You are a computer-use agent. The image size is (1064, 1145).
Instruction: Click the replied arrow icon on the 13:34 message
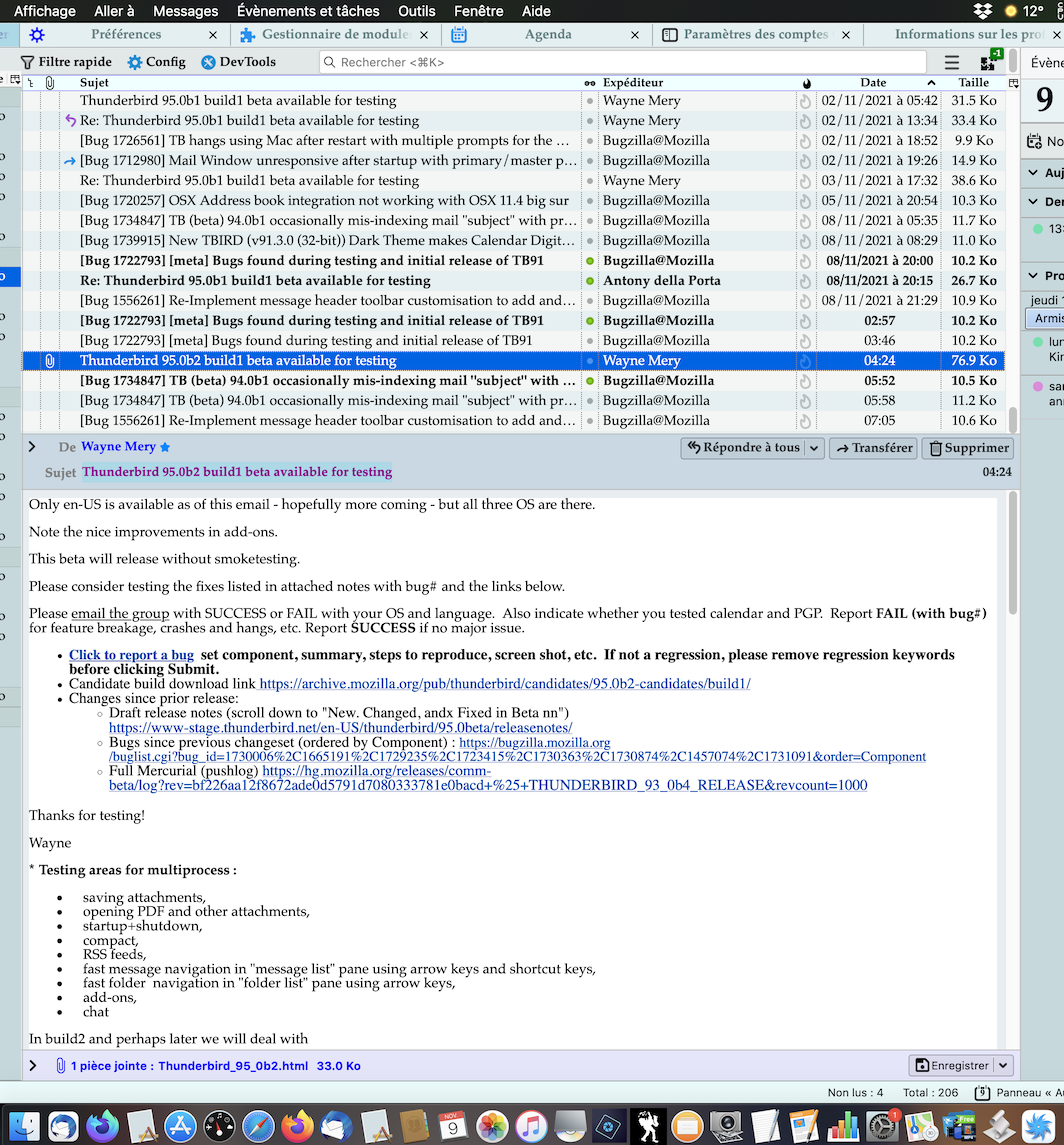(70, 120)
